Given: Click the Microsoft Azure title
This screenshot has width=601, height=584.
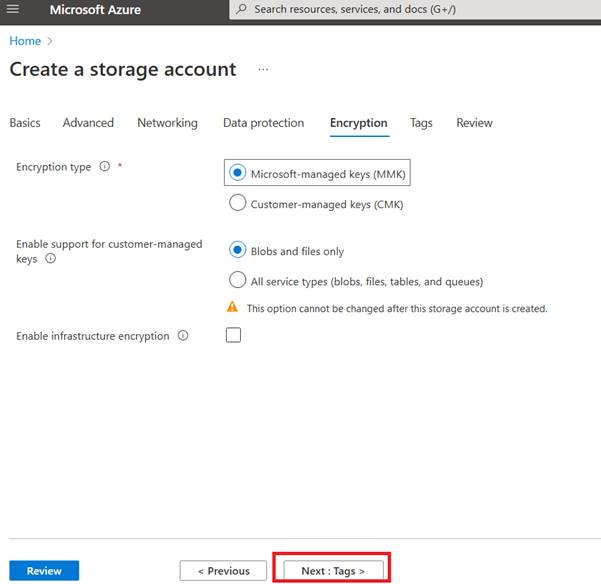Looking at the screenshot, I should pos(95,10).
